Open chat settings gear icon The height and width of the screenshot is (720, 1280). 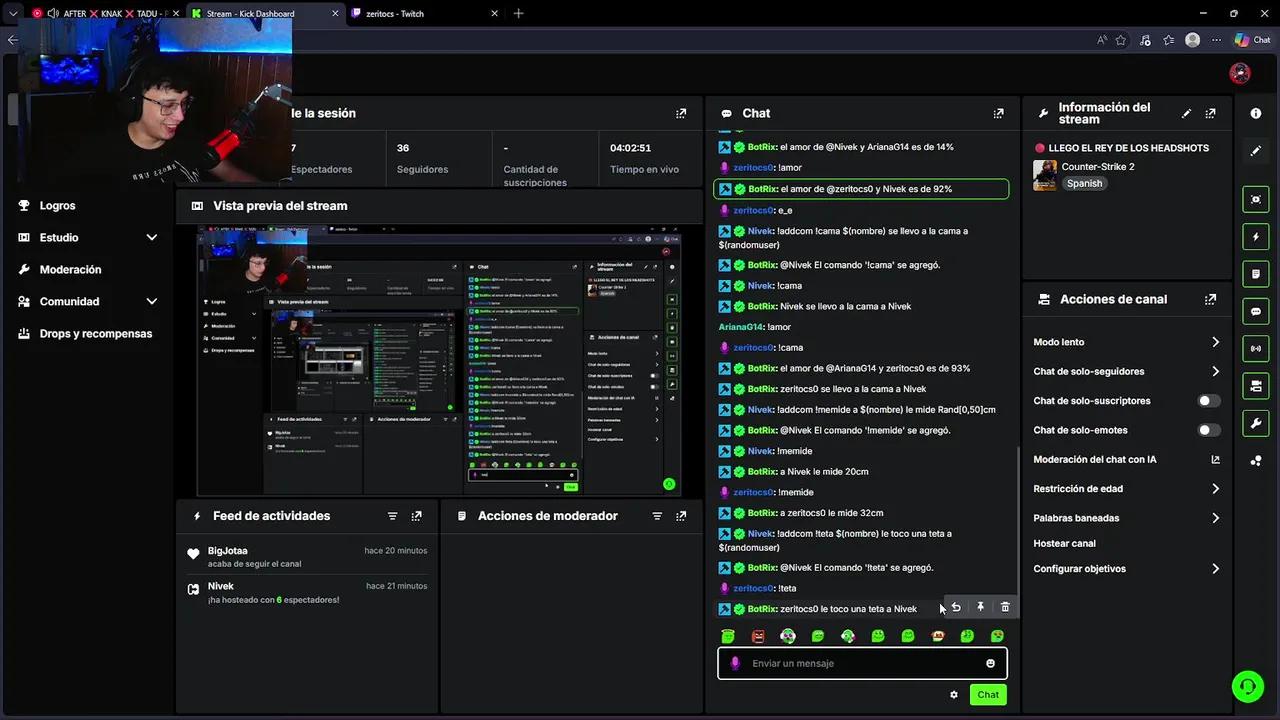[x=953, y=695]
